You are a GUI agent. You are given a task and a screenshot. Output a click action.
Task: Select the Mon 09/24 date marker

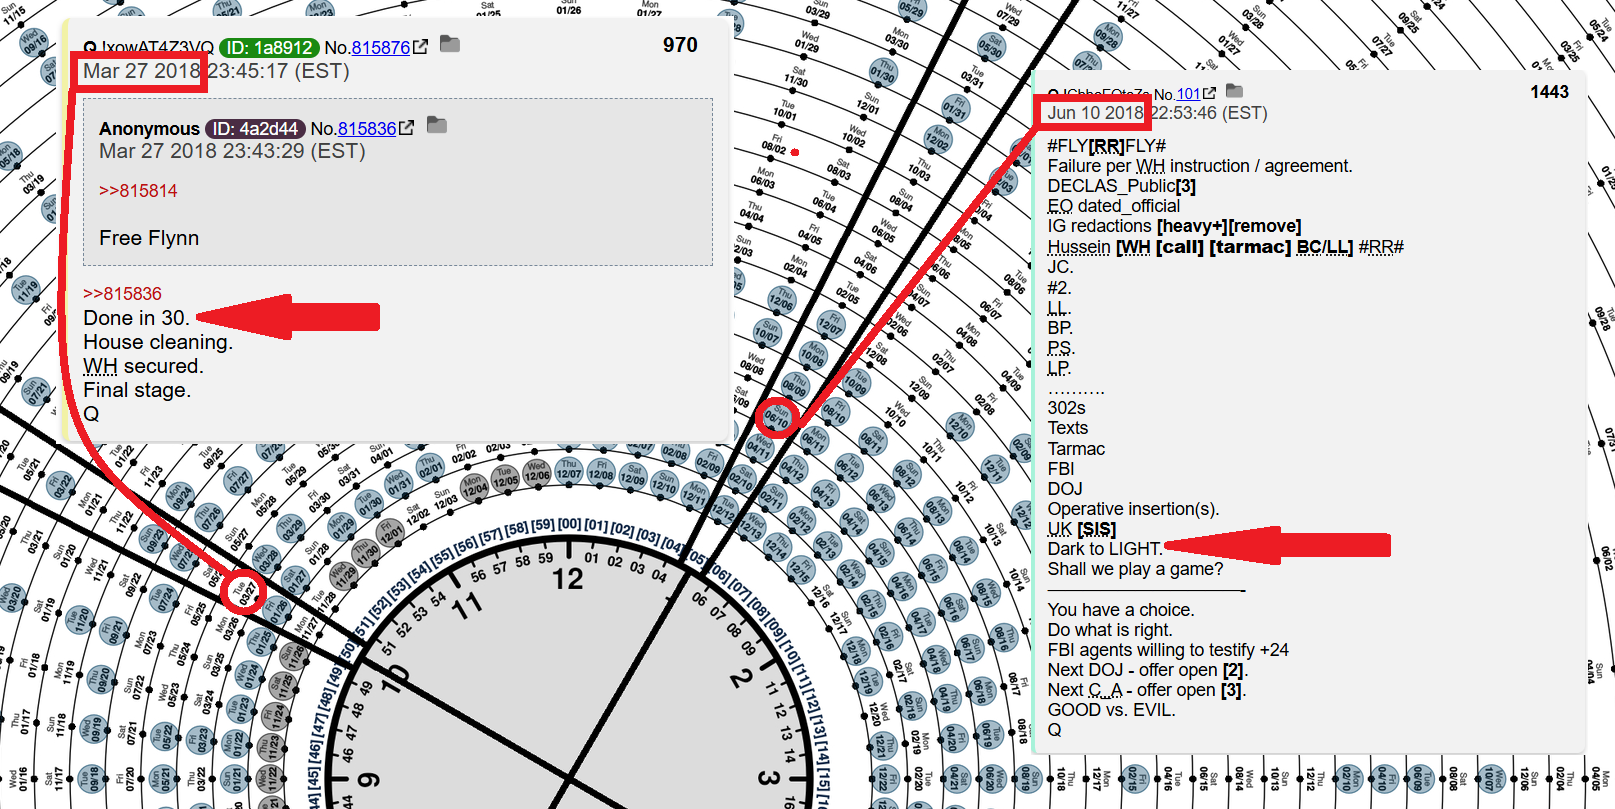(x=180, y=496)
